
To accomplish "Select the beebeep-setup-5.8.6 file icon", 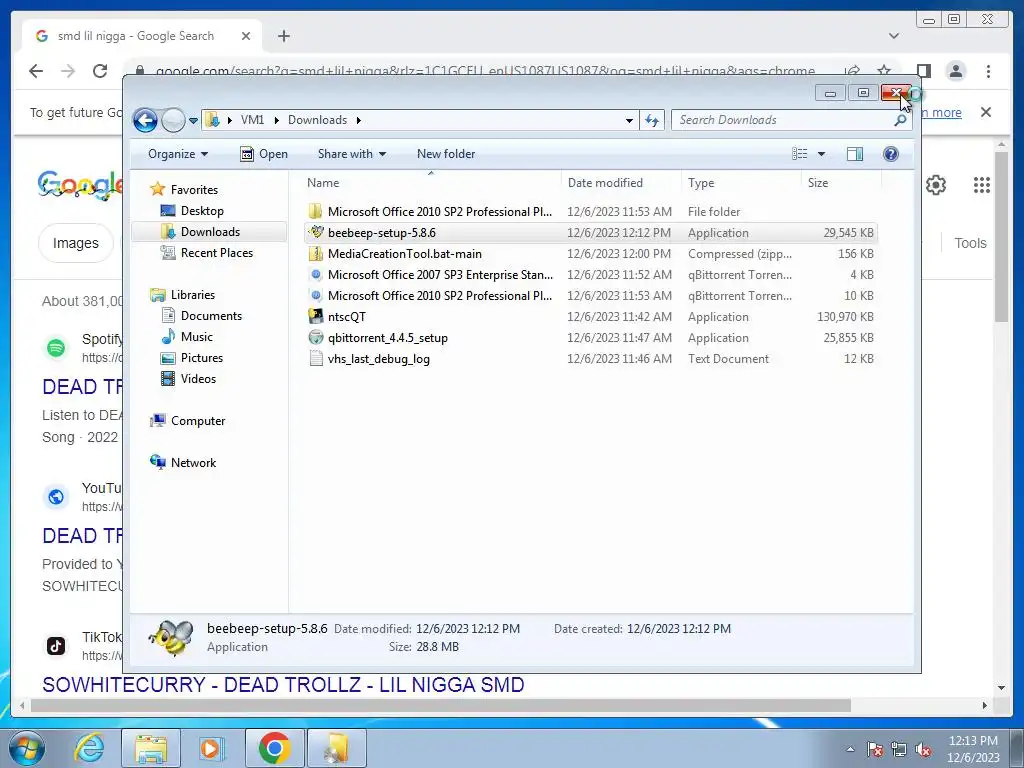I will tap(316, 232).
